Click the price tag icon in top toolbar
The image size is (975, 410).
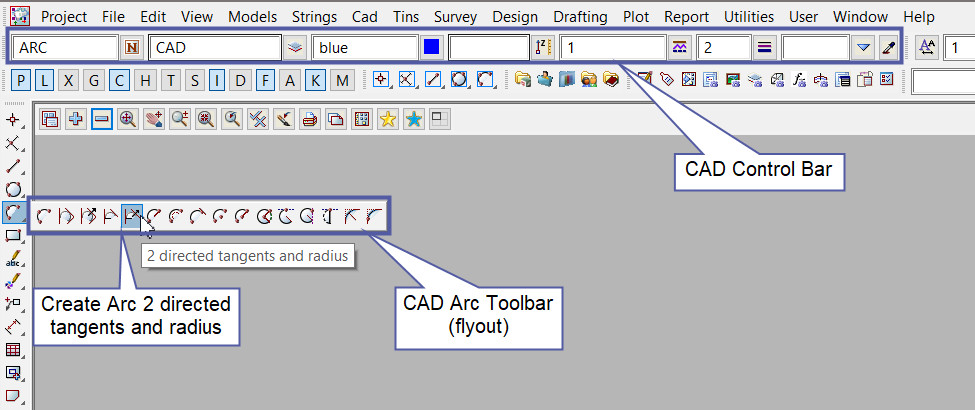[x=667, y=80]
